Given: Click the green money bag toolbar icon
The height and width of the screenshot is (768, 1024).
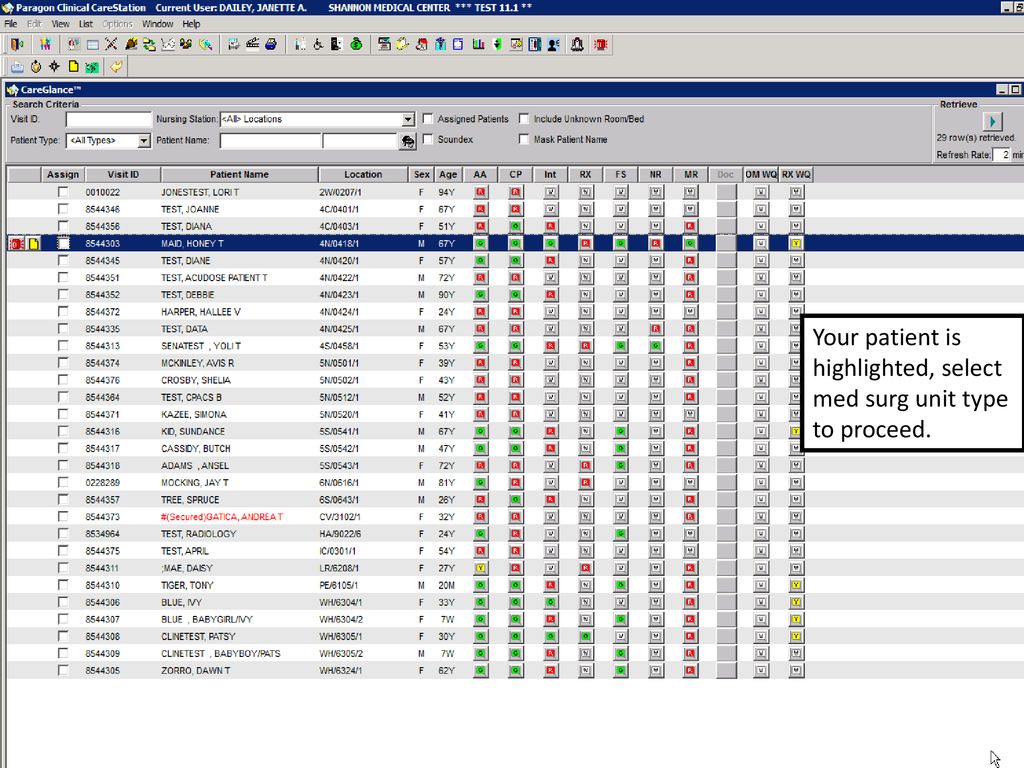Looking at the screenshot, I should tap(356, 44).
